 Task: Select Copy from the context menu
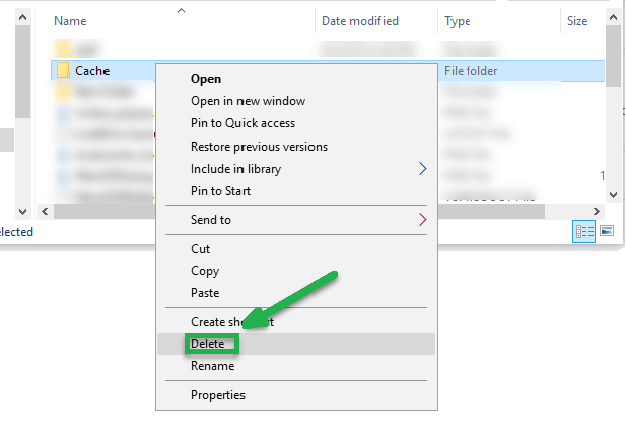point(205,271)
